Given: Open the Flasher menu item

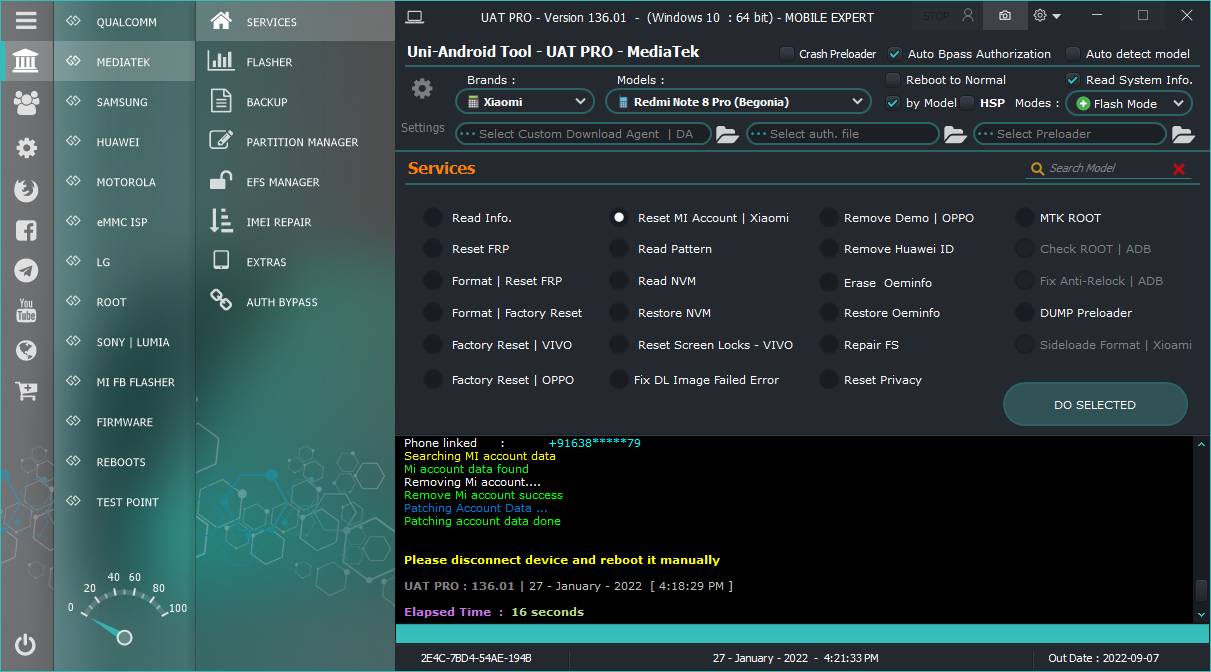Looking at the screenshot, I should [x=269, y=62].
